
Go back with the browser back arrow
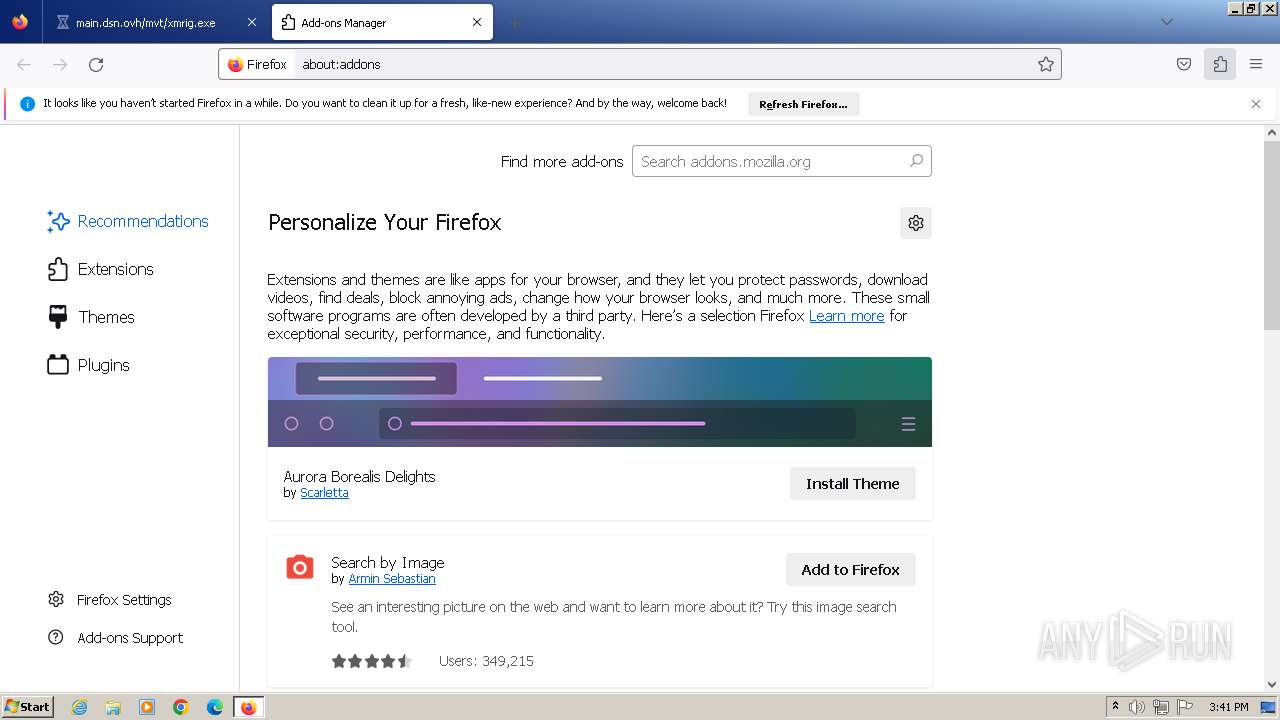point(24,64)
